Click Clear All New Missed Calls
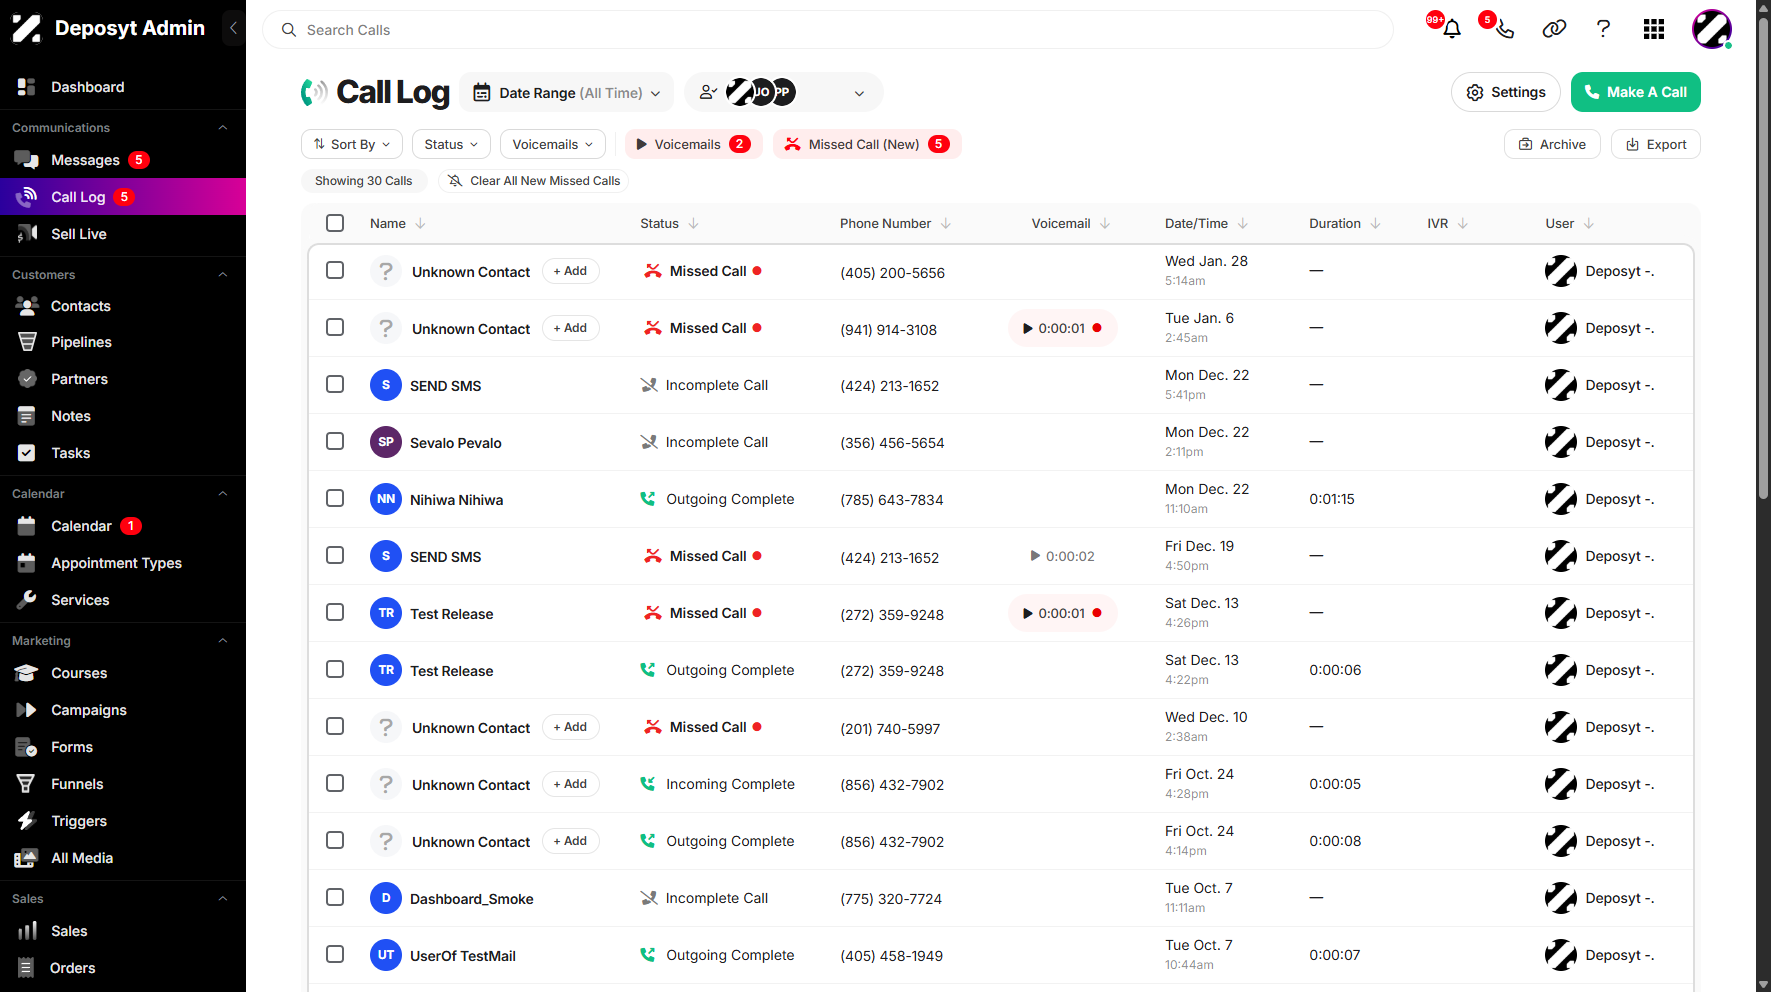The width and height of the screenshot is (1771, 992). point(534,181)
